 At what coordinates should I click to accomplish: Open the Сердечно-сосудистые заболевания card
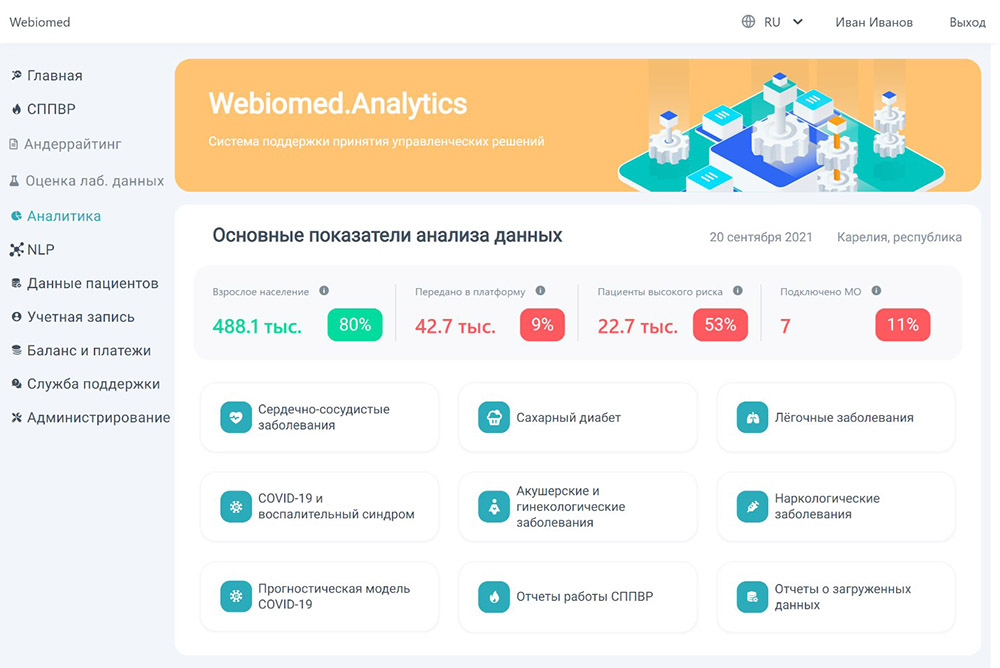(x=320, y=417)
